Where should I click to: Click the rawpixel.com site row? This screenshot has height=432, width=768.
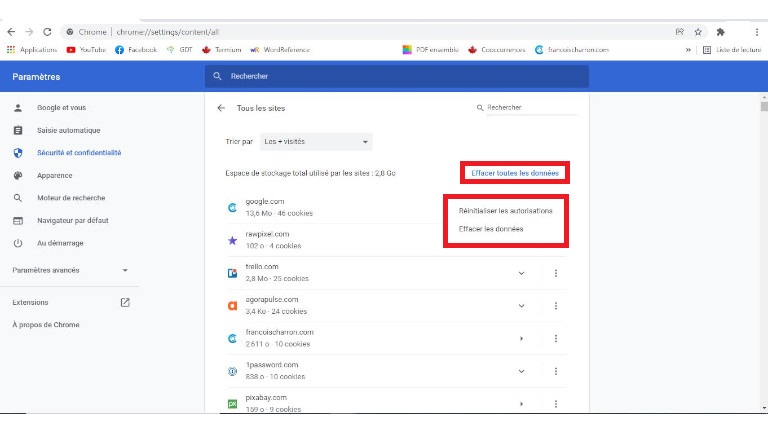pos(333,240)
